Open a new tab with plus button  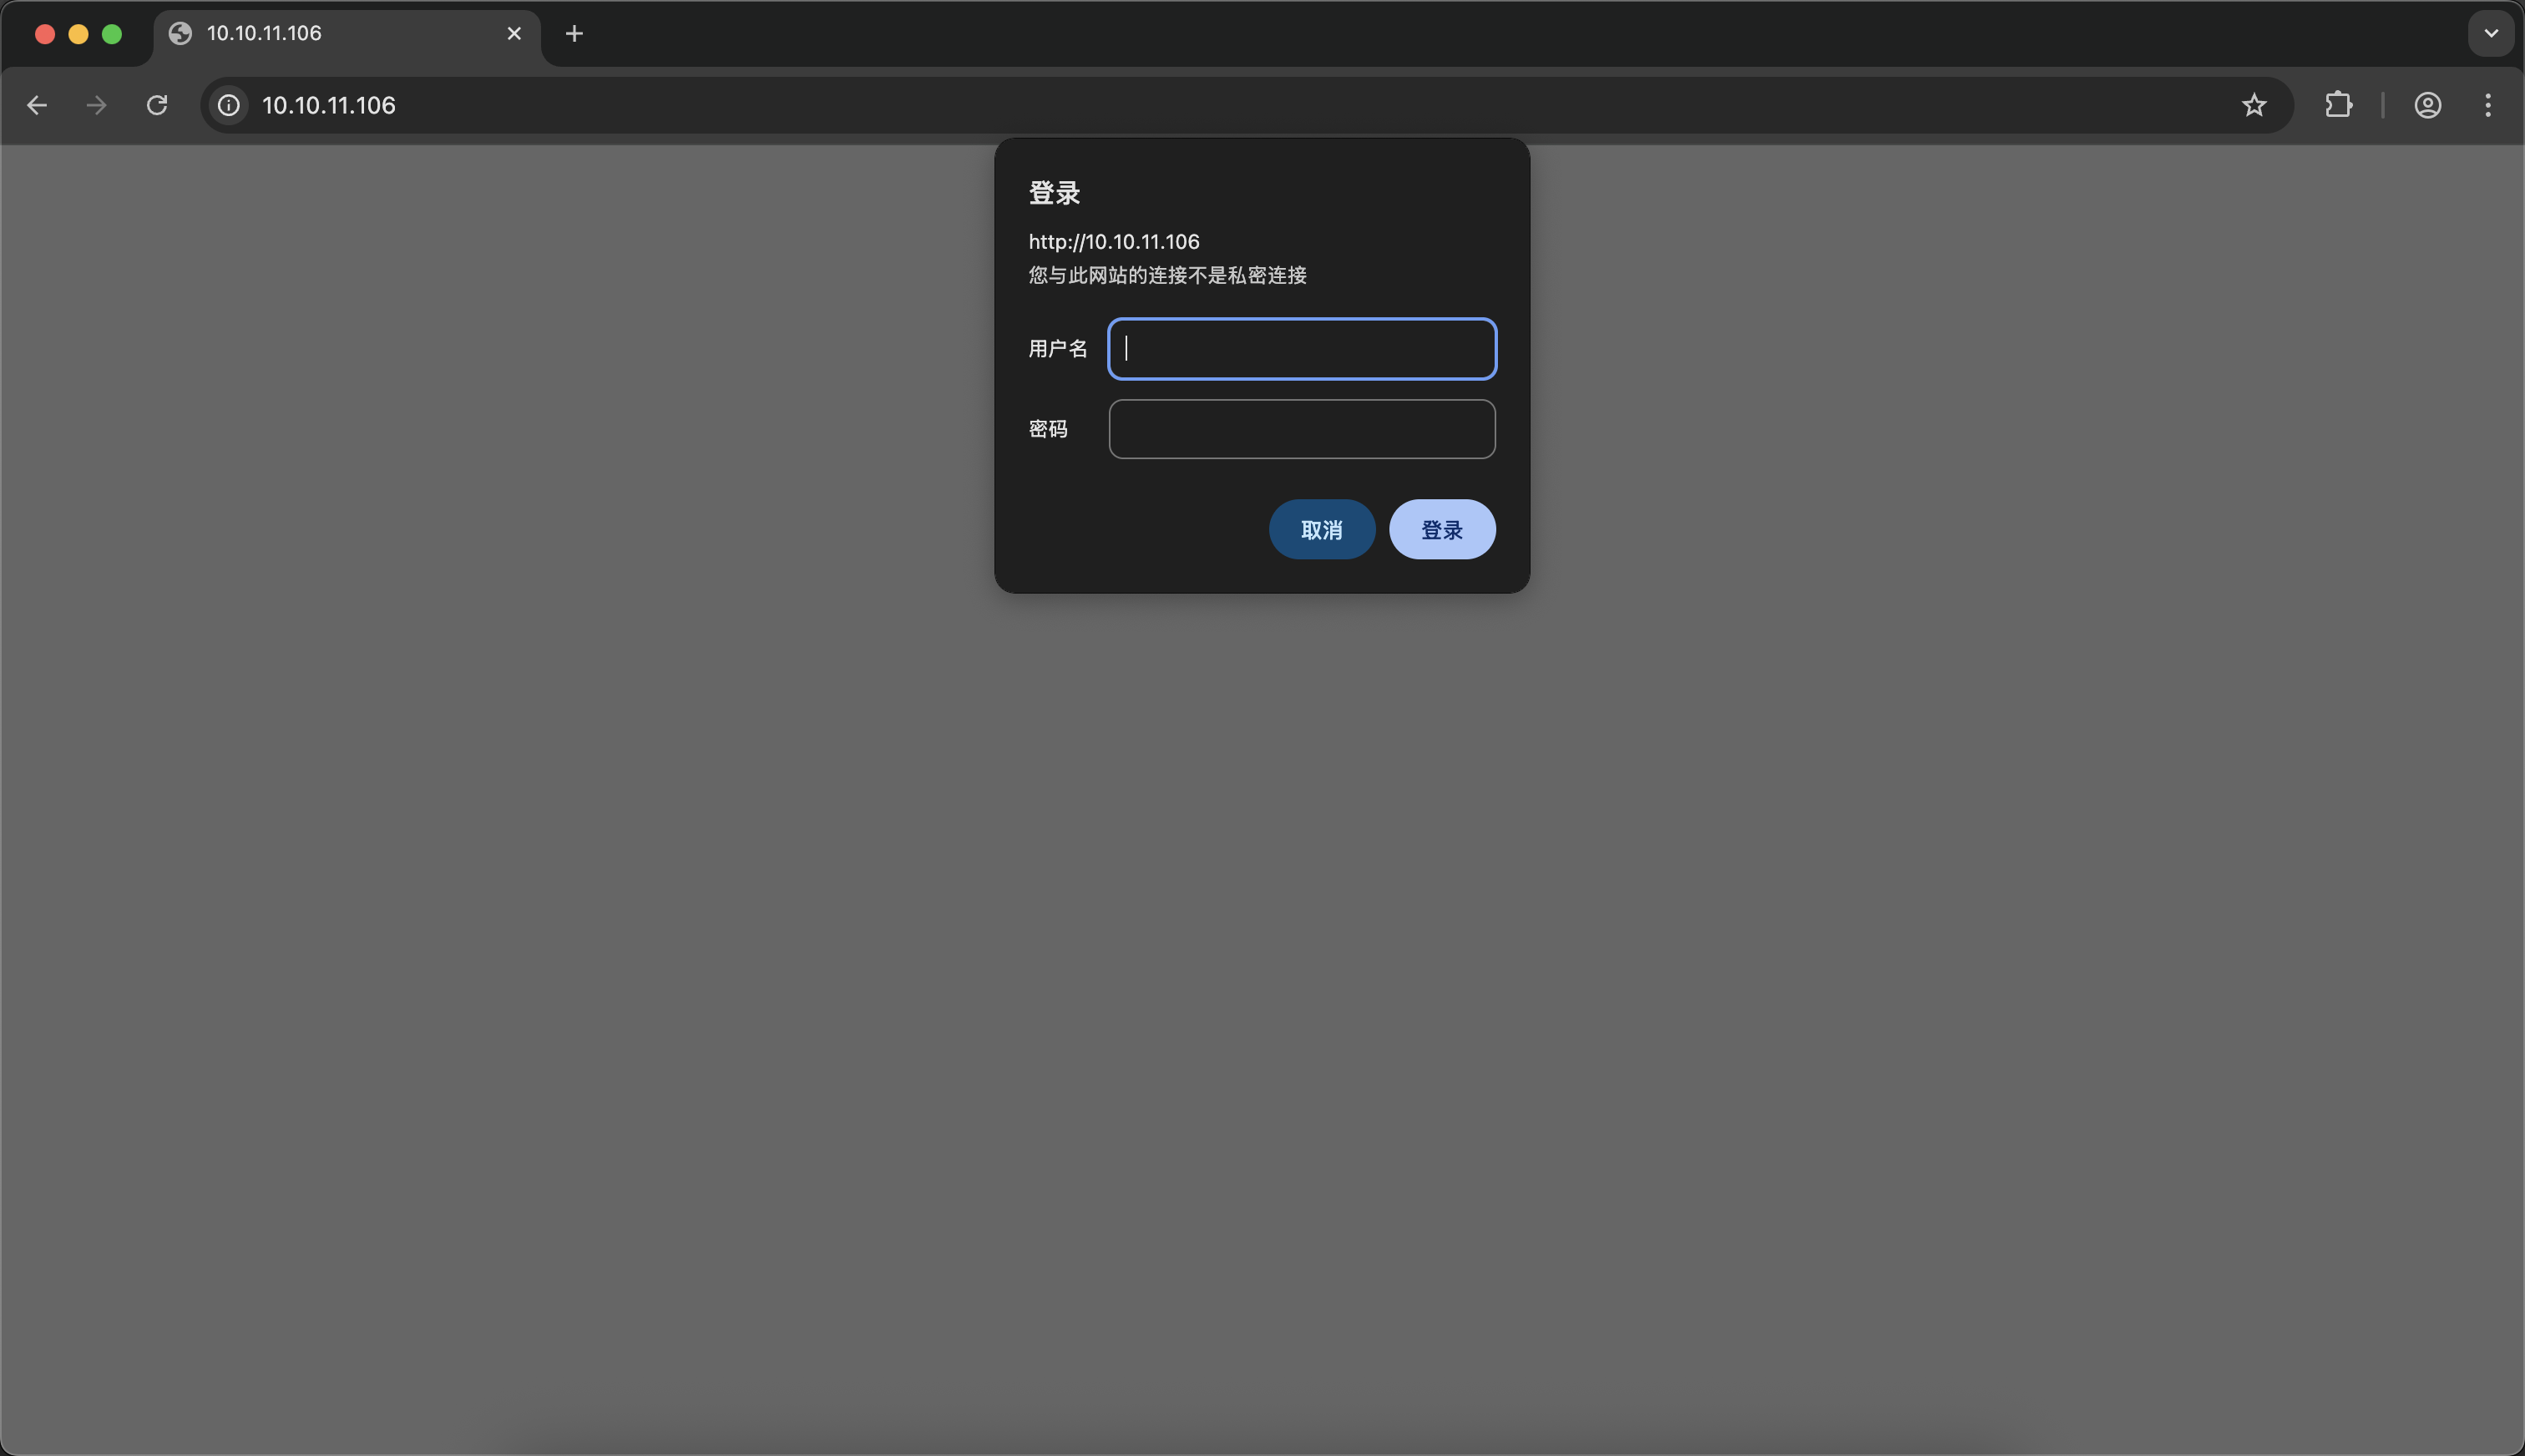574,34
